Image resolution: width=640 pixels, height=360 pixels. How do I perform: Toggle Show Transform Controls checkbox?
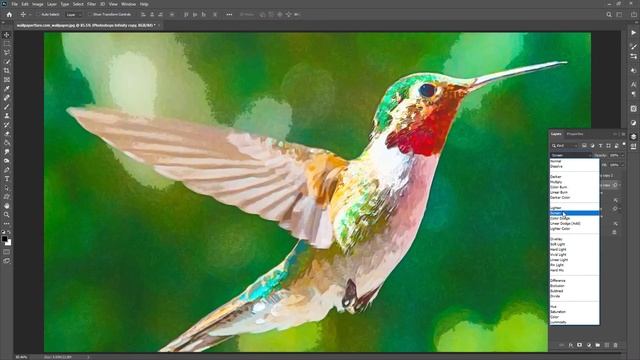[x=91, y=15]
